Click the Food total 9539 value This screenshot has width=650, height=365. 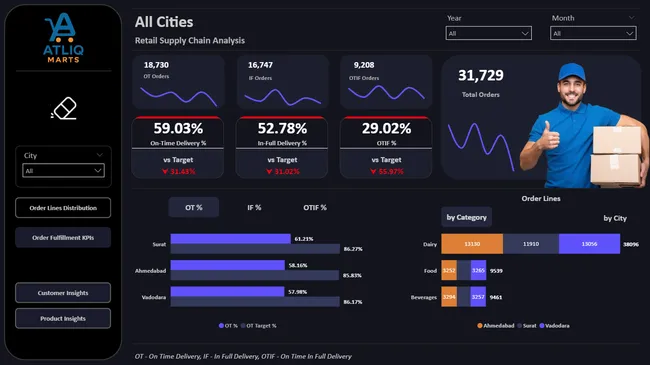496,271
